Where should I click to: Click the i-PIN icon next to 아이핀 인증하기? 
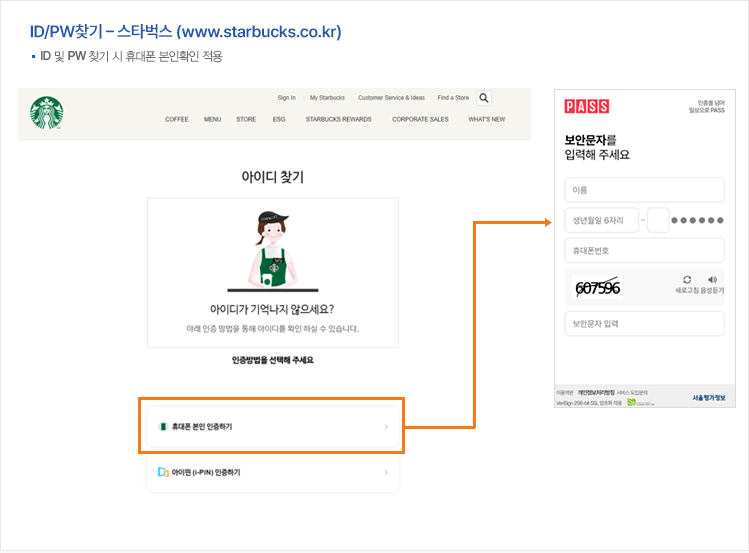[163, 472]
